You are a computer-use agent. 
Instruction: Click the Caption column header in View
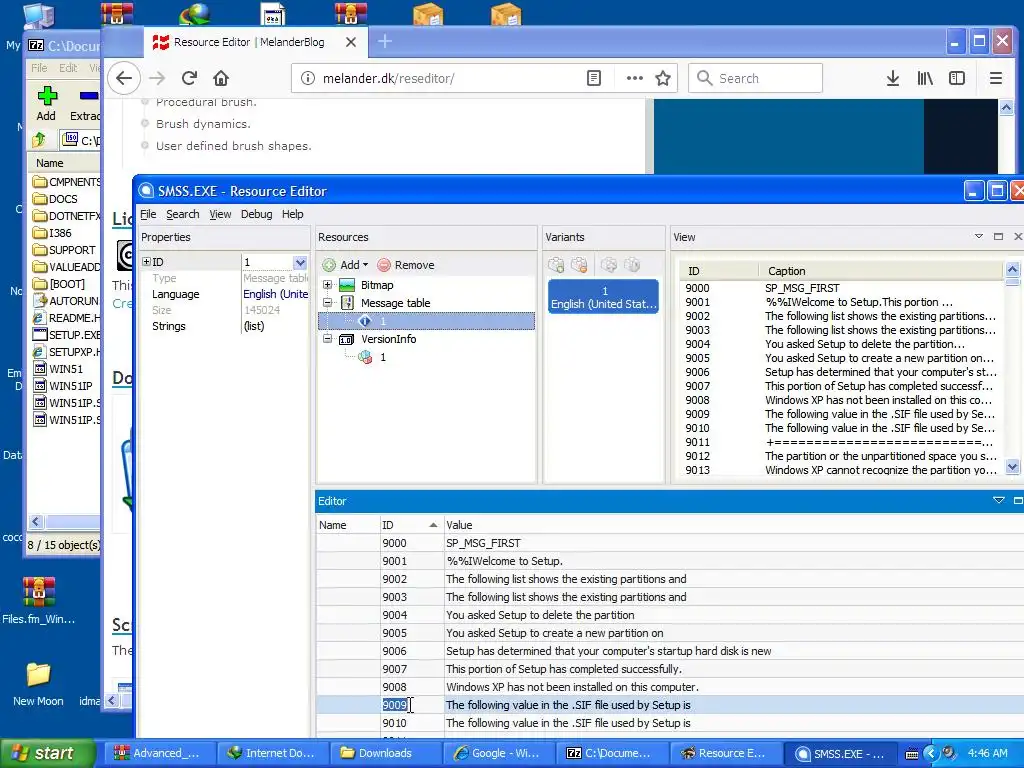click(x=880, y=271)
